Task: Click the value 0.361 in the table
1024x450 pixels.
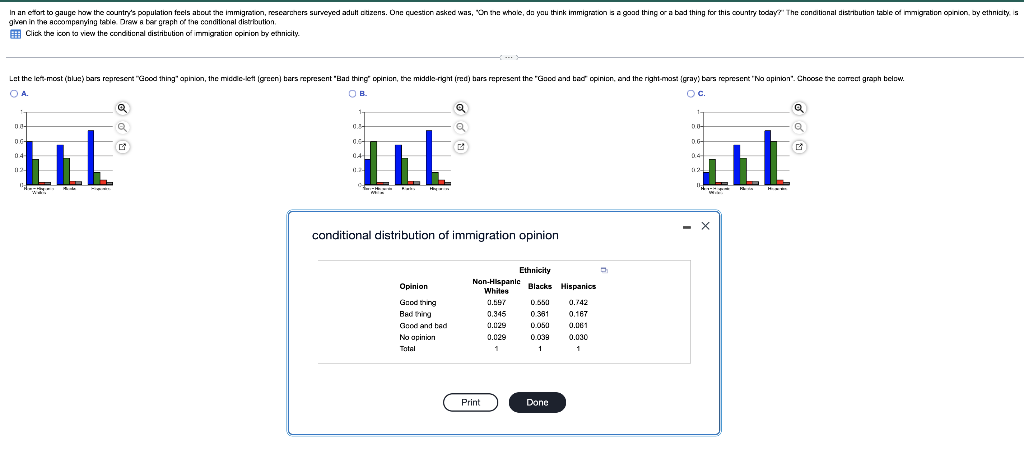Action: pos(540,314)
